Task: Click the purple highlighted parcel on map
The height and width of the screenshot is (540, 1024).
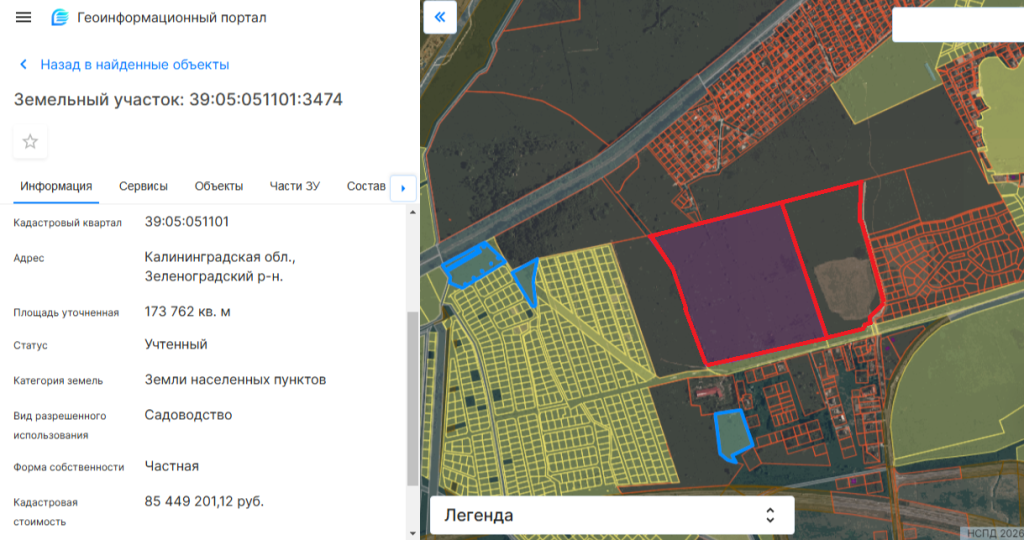Action: point(741,283)
